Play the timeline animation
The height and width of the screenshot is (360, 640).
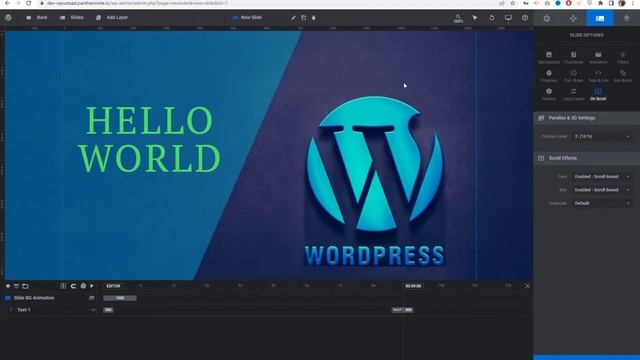(92, 286)
